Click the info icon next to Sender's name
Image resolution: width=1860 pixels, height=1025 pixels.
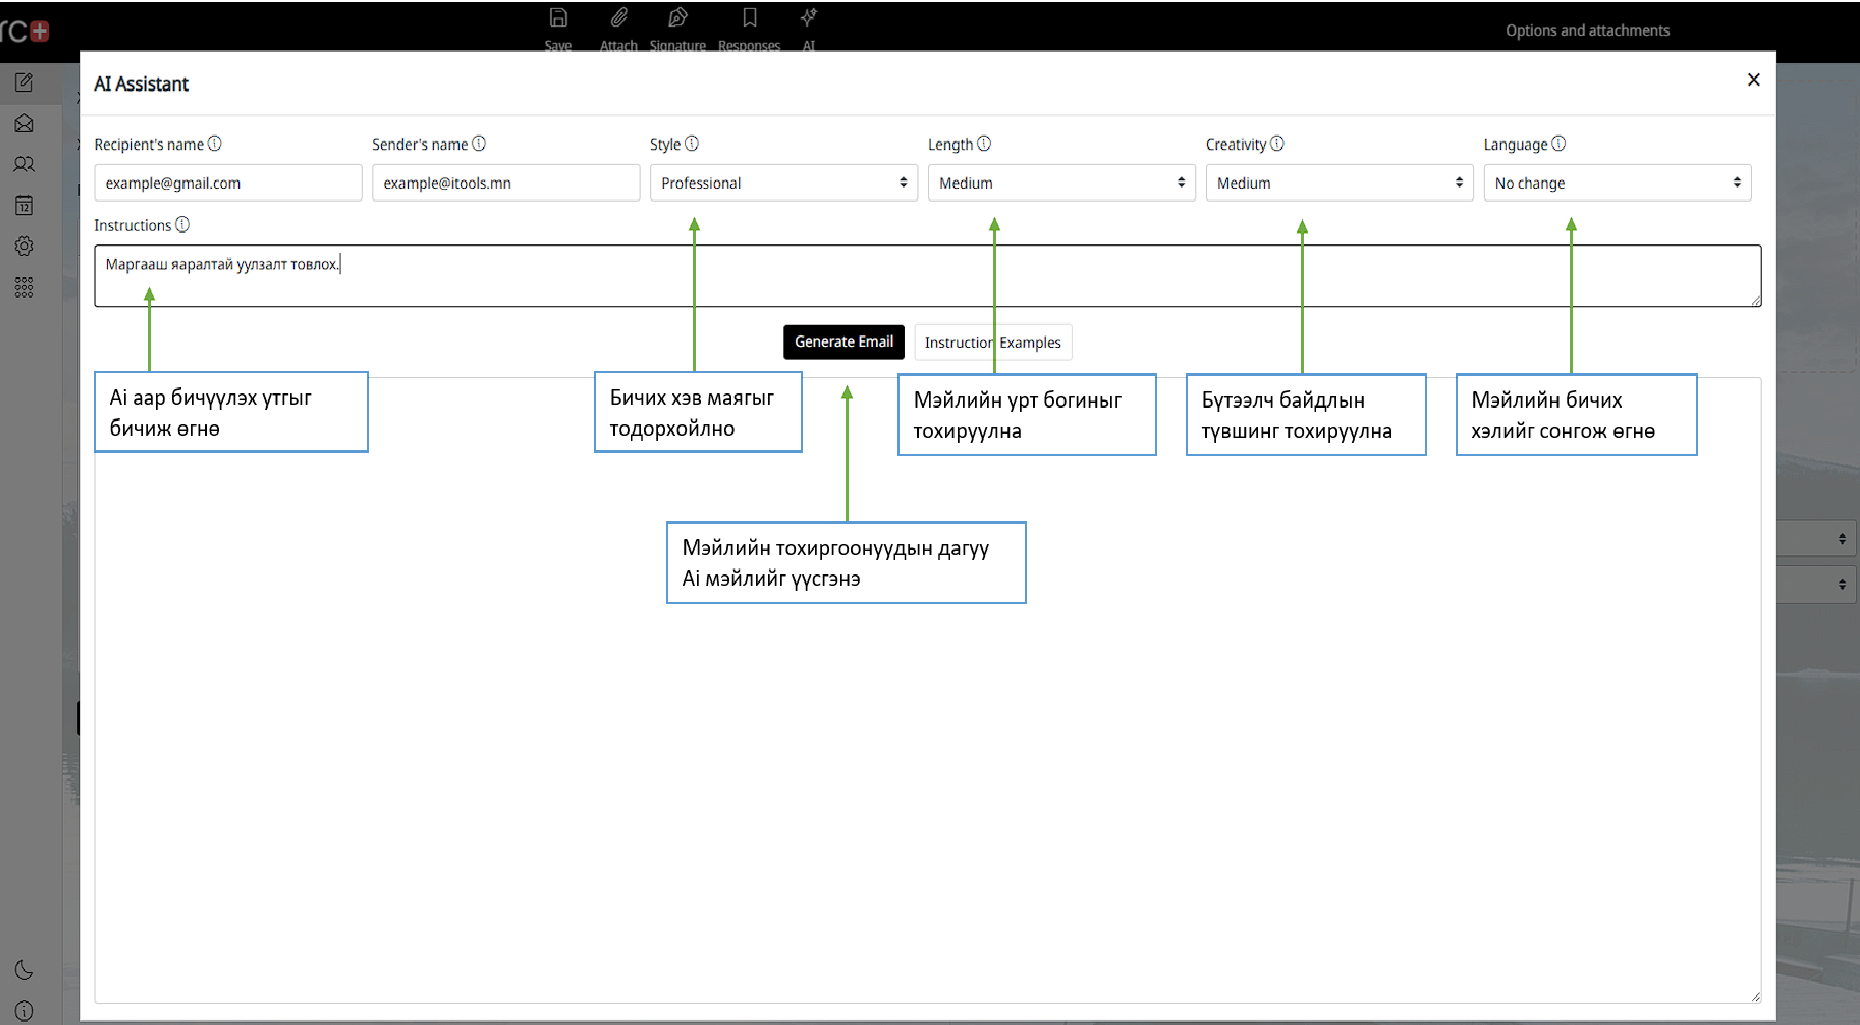click(479, 144)
